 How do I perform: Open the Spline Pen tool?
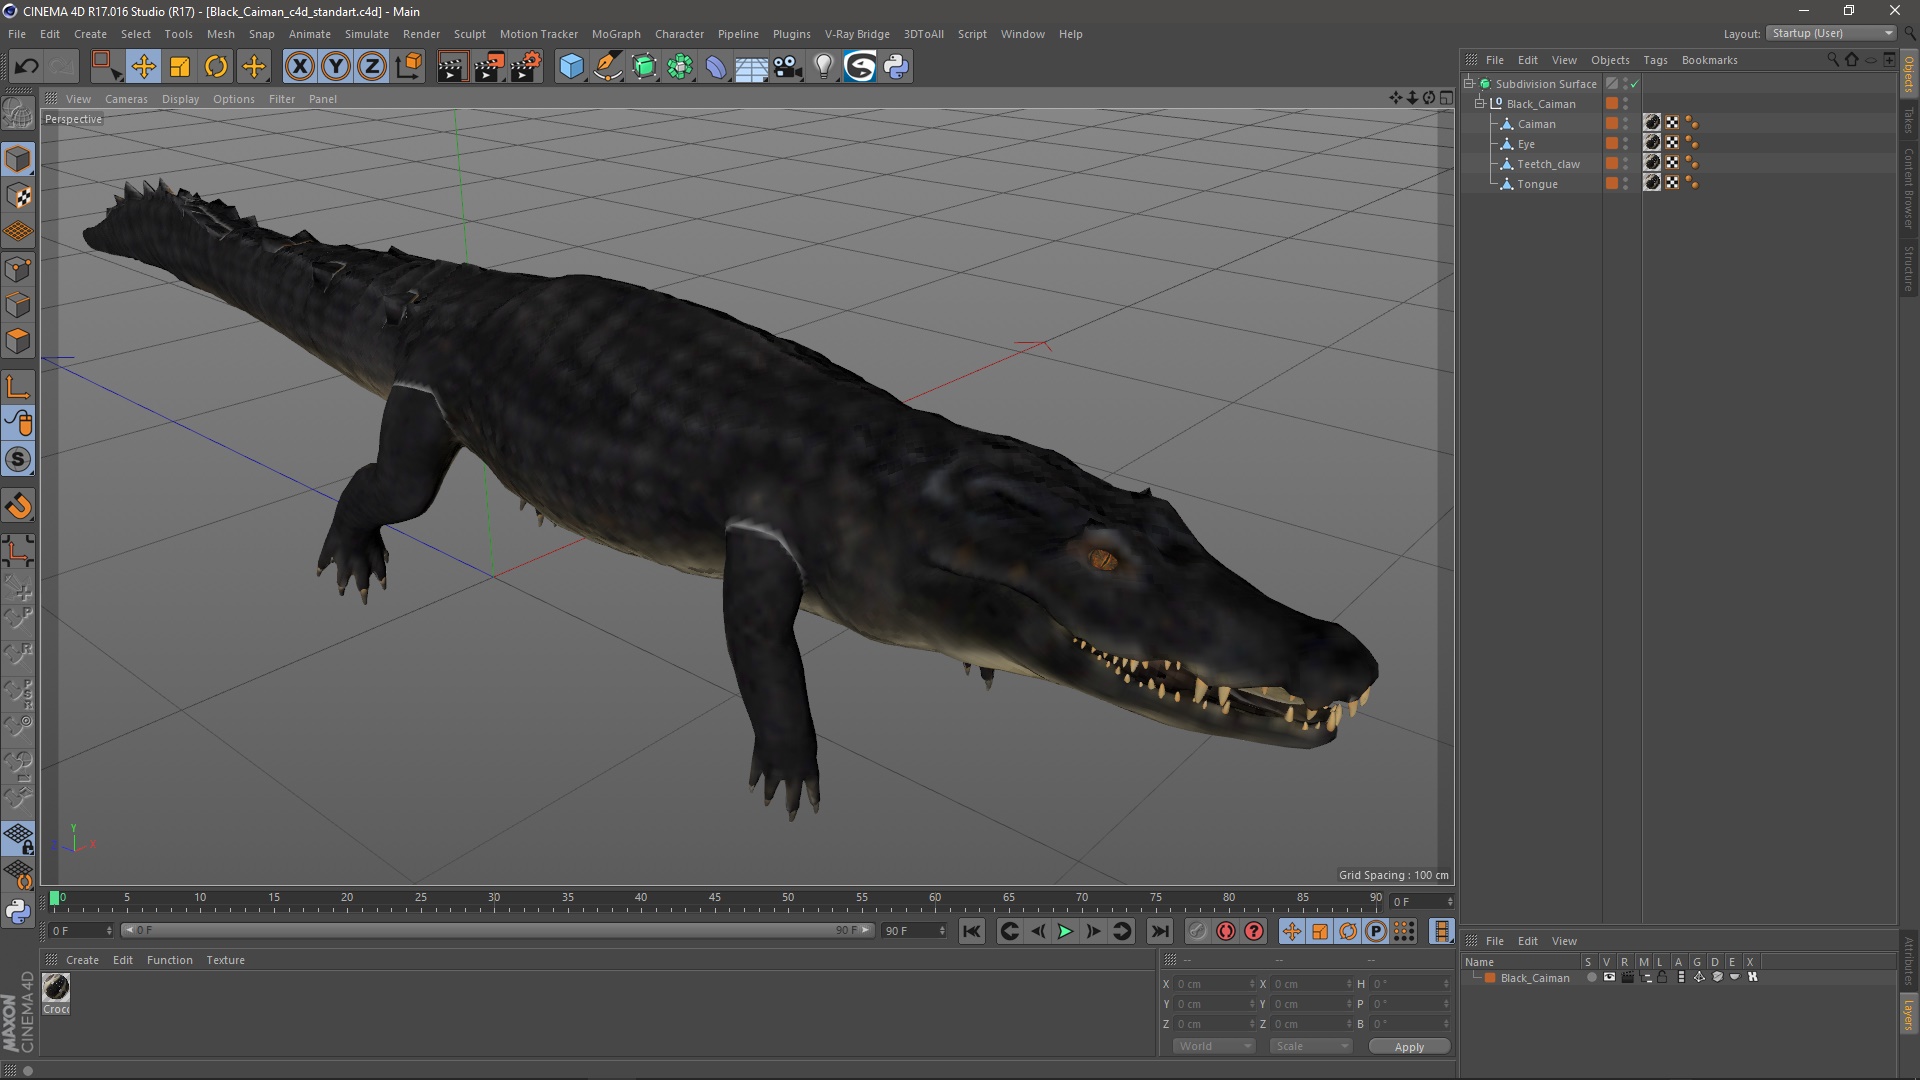[x=608, y=67]
